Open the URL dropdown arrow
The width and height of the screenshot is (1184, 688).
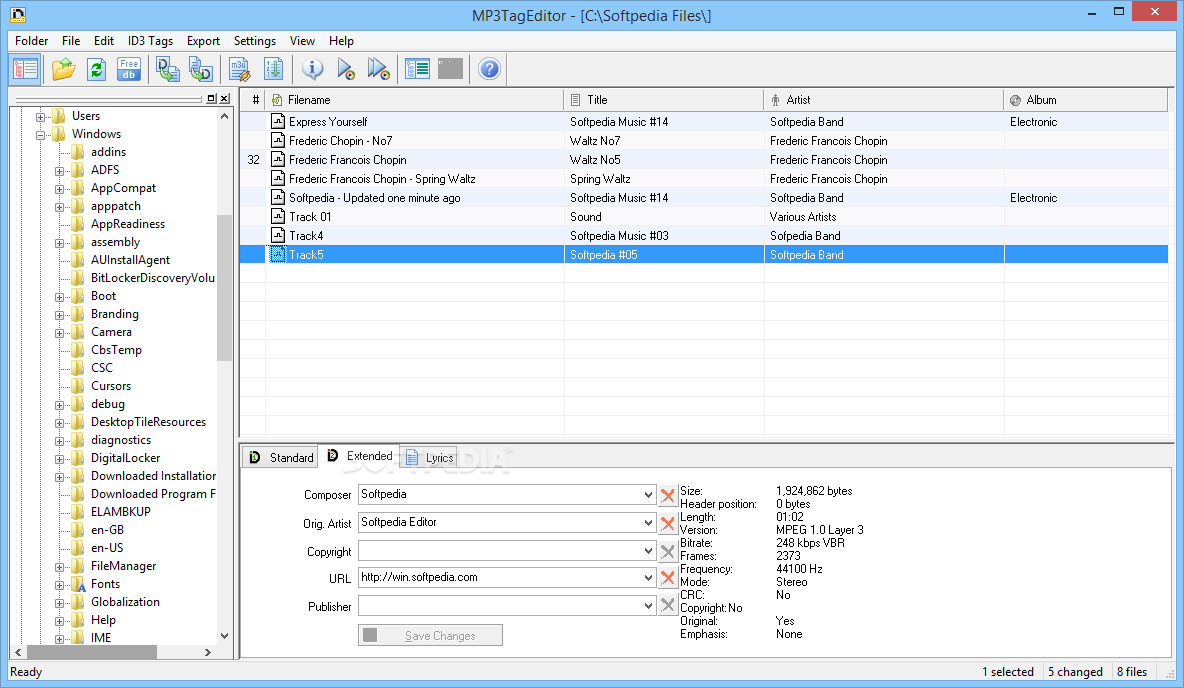(648, 578)
